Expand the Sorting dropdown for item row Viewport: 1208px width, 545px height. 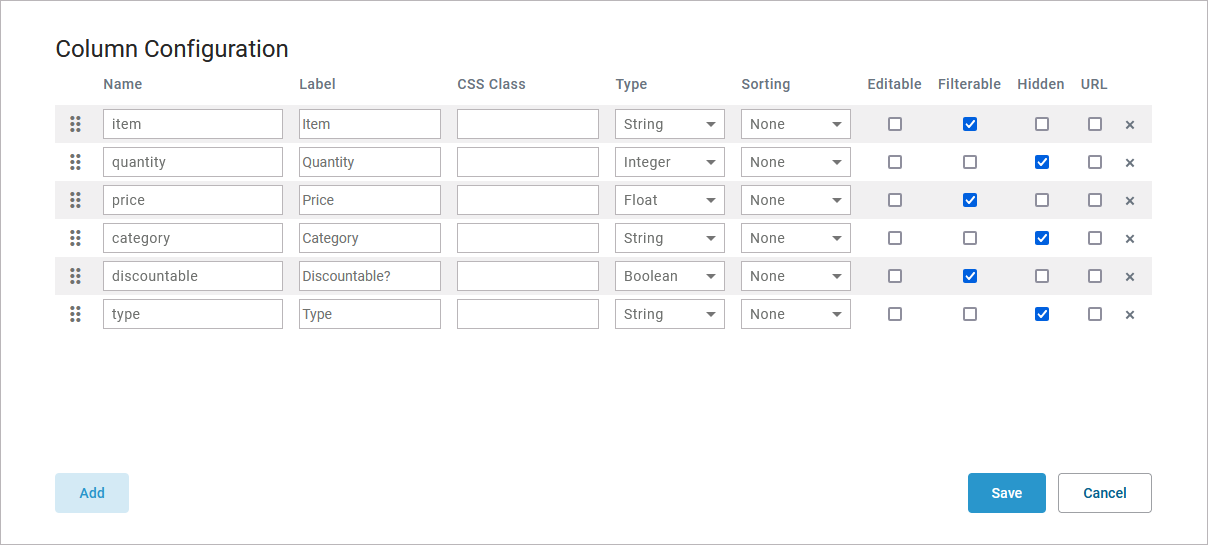[795, 124]
